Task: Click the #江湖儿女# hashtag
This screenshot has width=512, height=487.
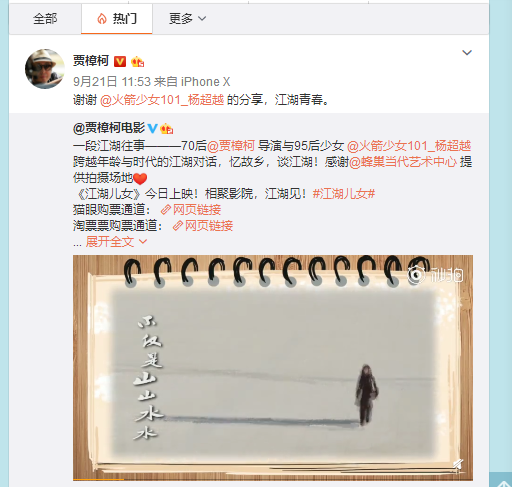Action: coord(344,194)
